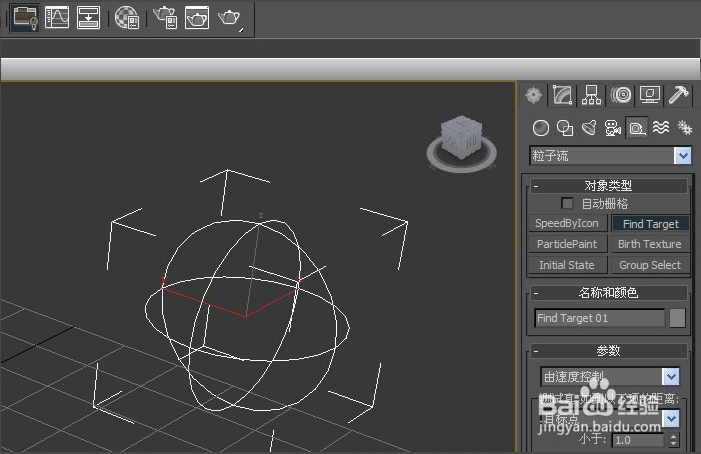Image resolution: width=701 pixels, height=454 pixels.
Task: Click the Initial State button
Action: (567, 265)
